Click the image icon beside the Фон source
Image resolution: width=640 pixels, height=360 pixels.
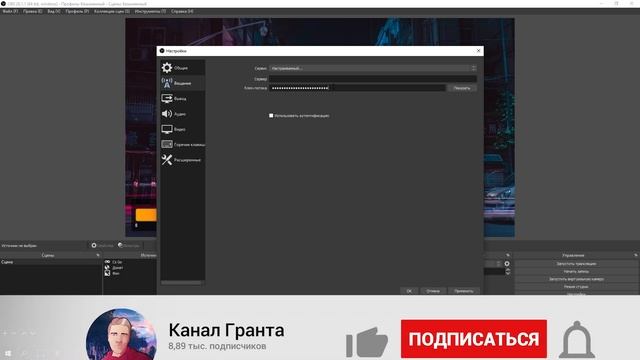click(107, 273)
